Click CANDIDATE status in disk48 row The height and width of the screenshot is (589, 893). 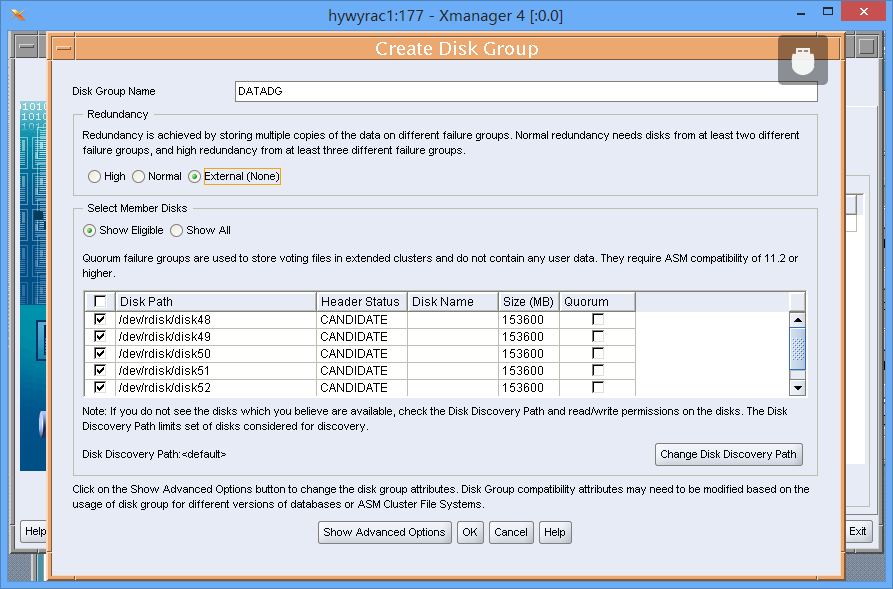point(362,320)
